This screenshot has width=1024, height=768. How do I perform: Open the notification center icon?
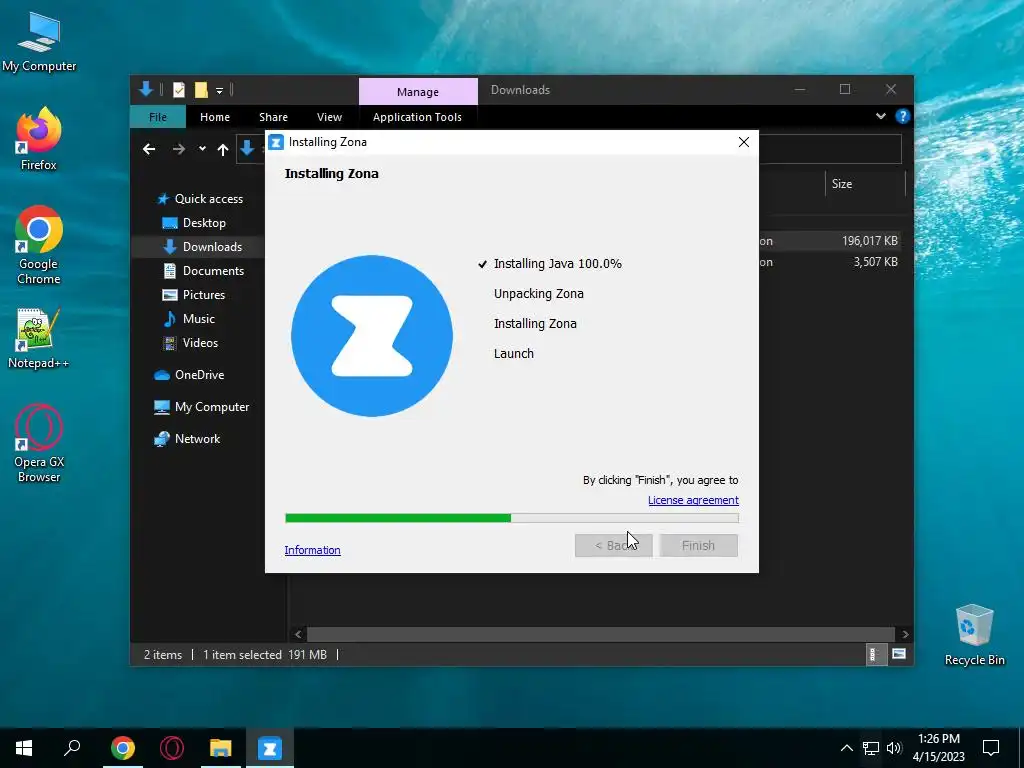click(991, 748)
